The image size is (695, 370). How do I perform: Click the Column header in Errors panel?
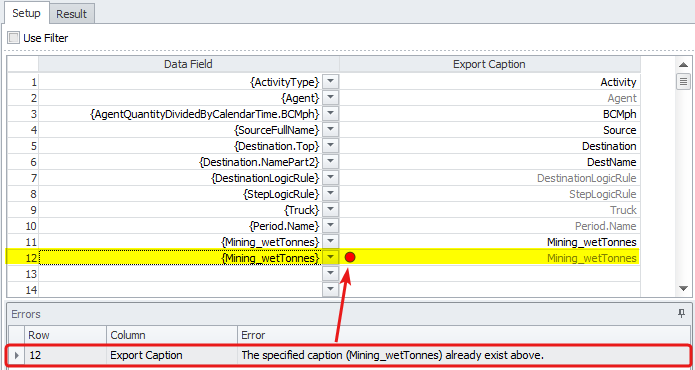tap(172, 335)
